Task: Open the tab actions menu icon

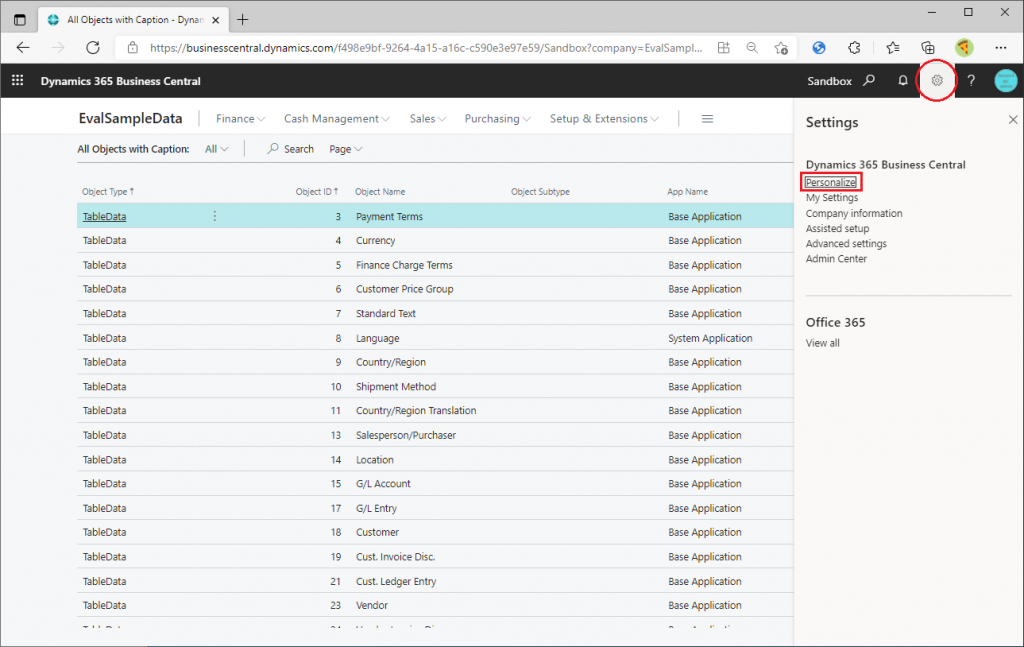Action: pyautogui.click(x=20, y=20)
